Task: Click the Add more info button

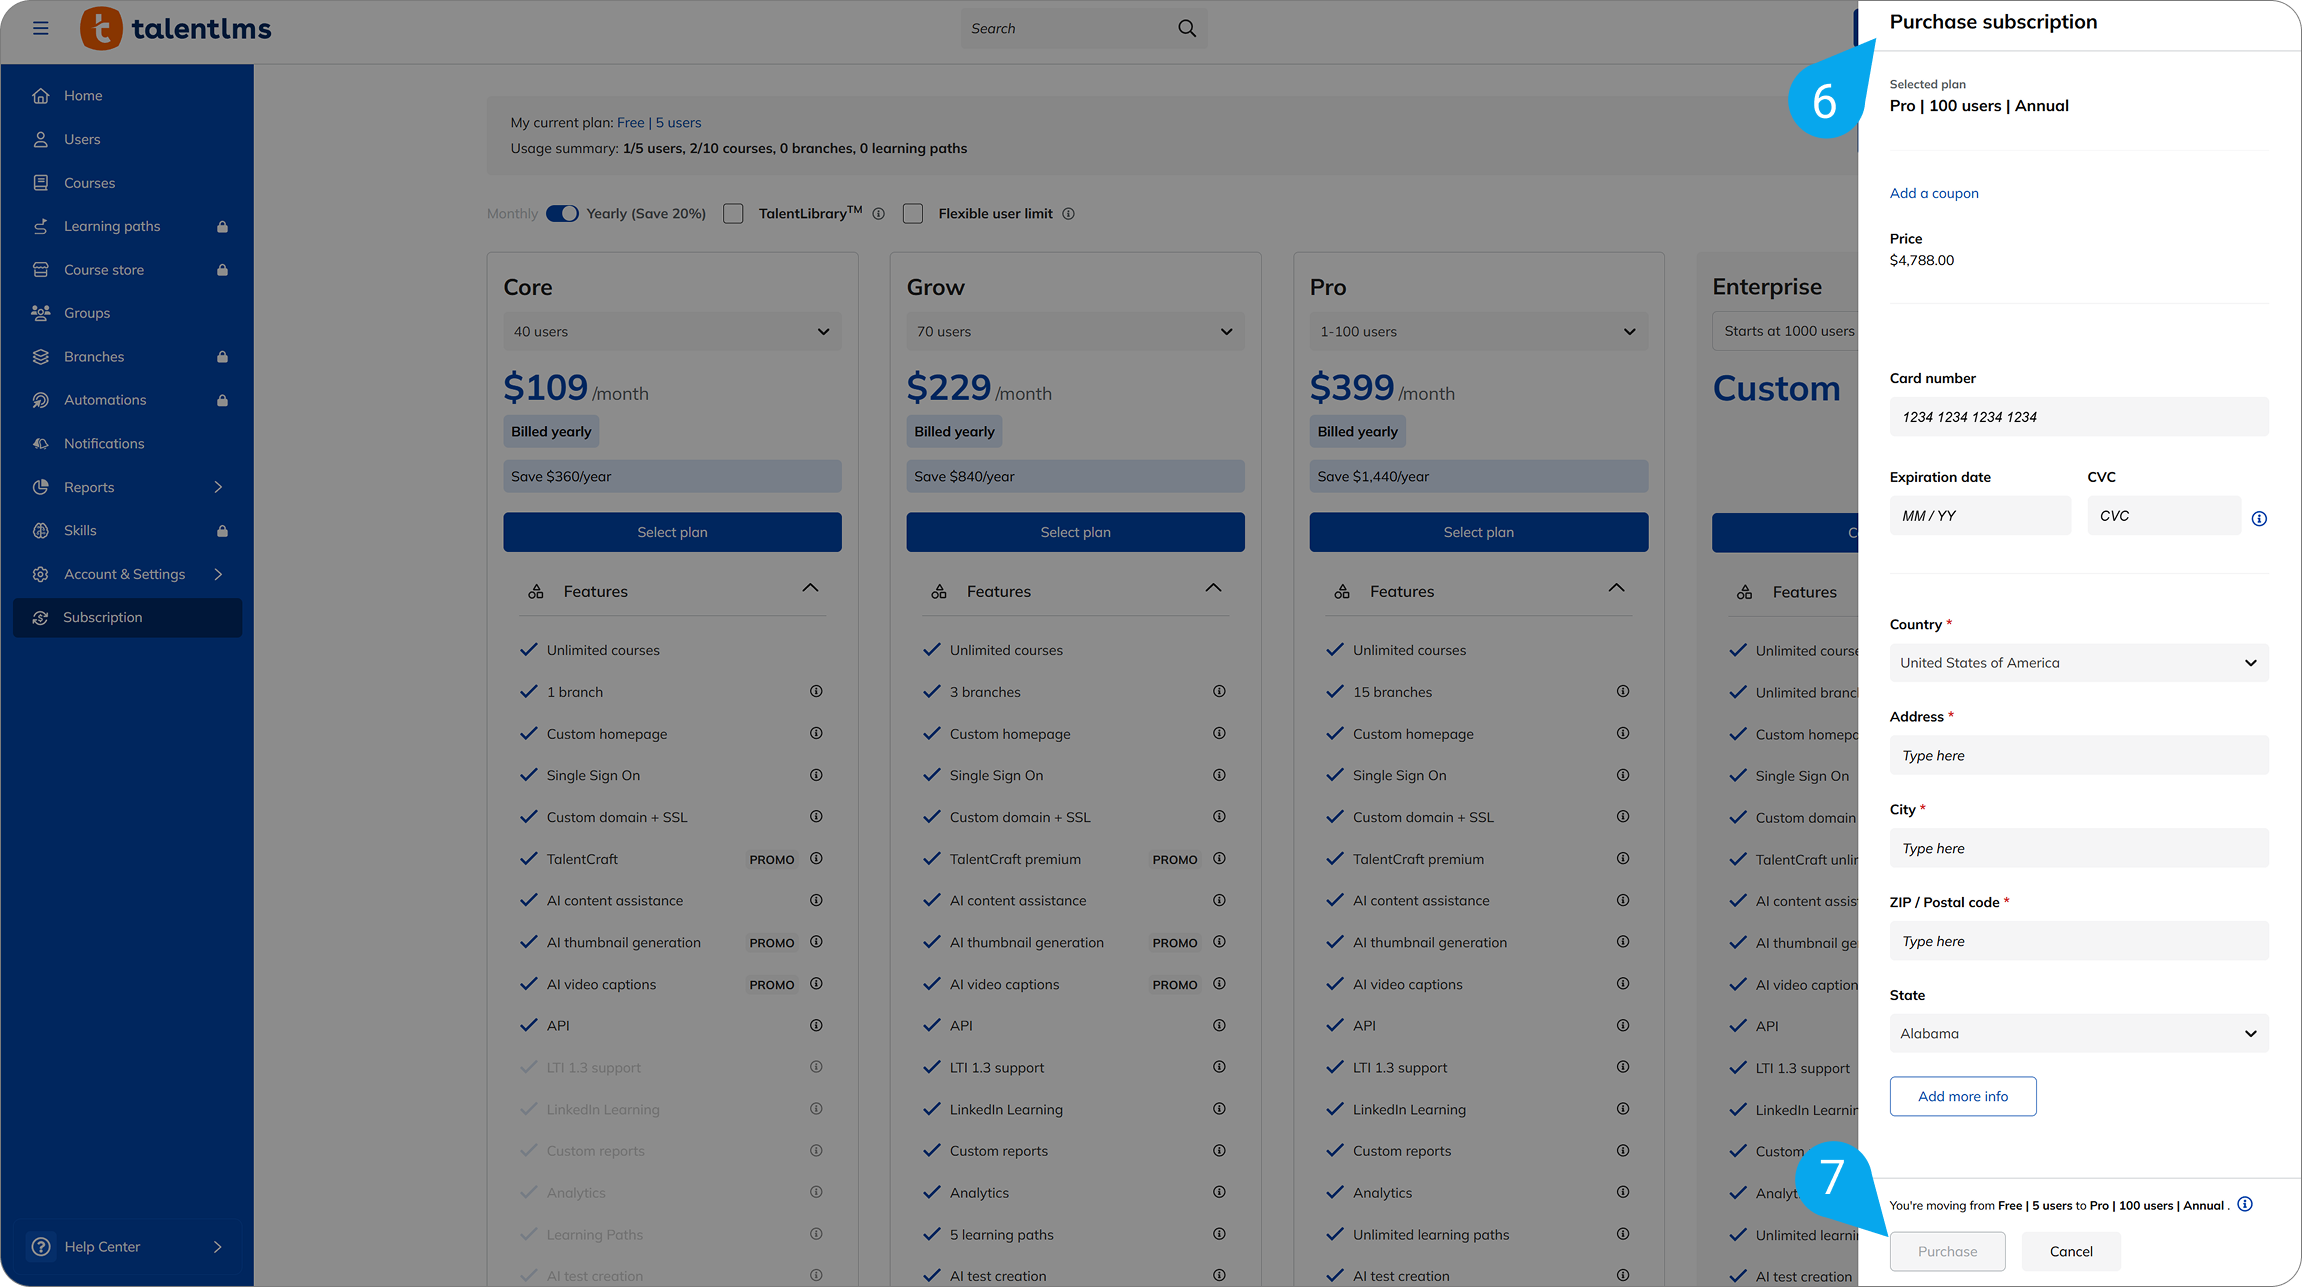Action: coord(1962,1096)
